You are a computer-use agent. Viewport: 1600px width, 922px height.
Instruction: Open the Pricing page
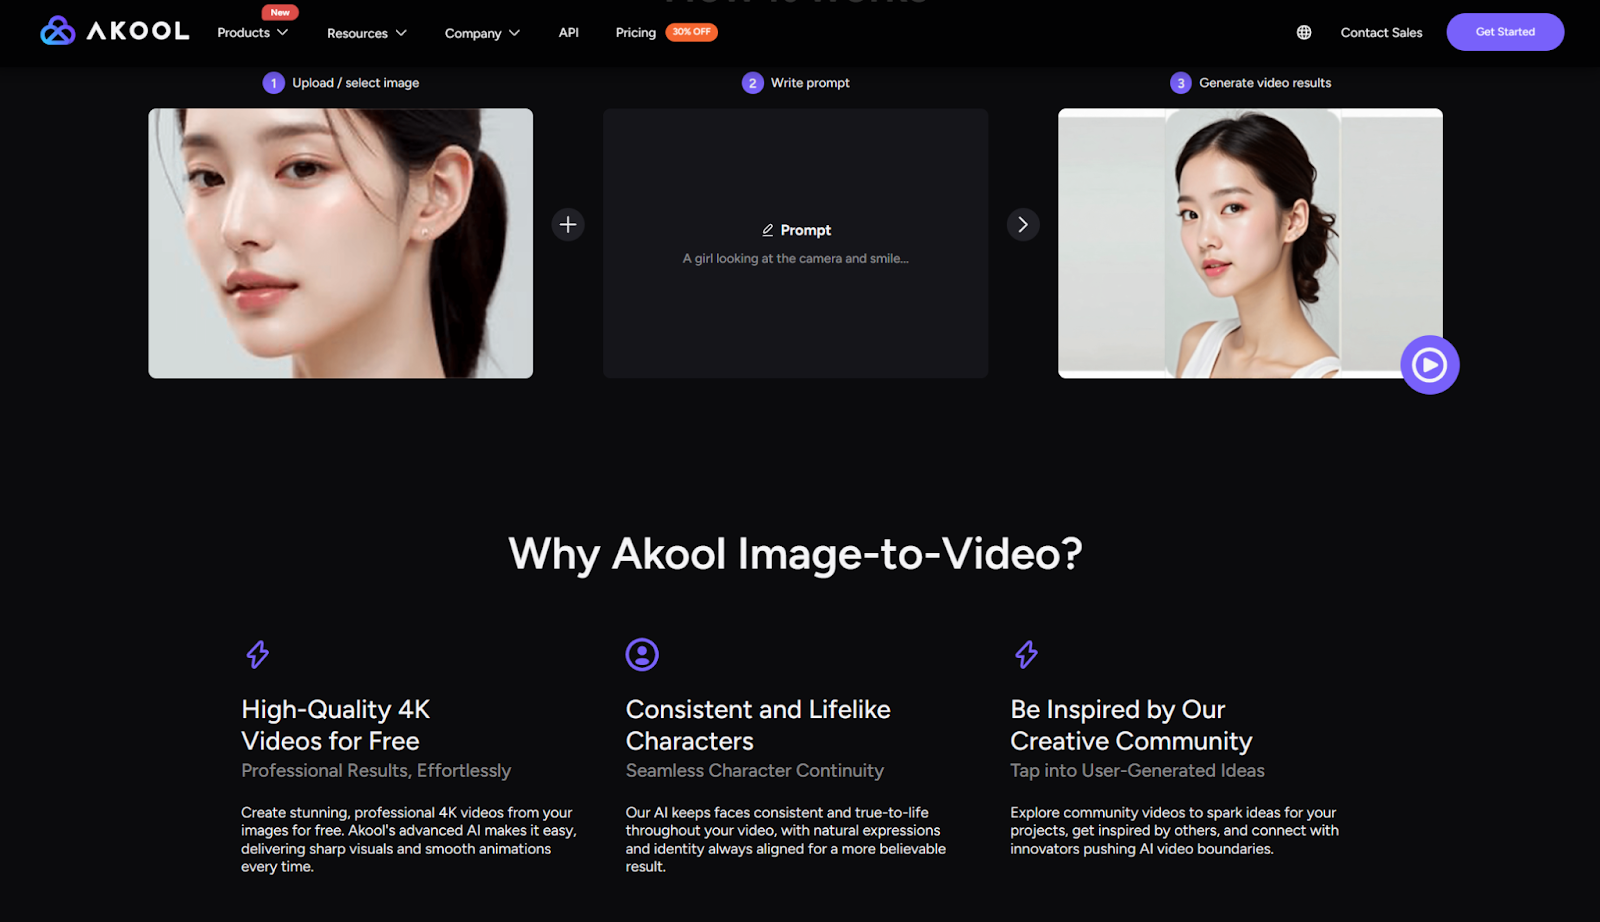(636, 32)
